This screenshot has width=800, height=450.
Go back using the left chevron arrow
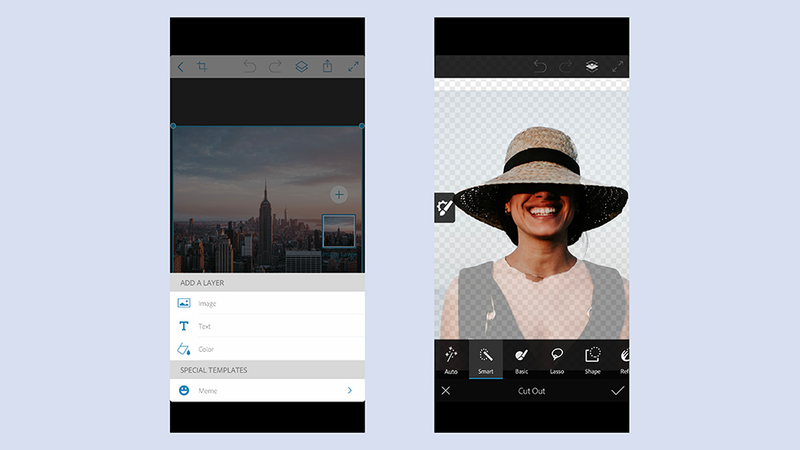tap(181, 67)
